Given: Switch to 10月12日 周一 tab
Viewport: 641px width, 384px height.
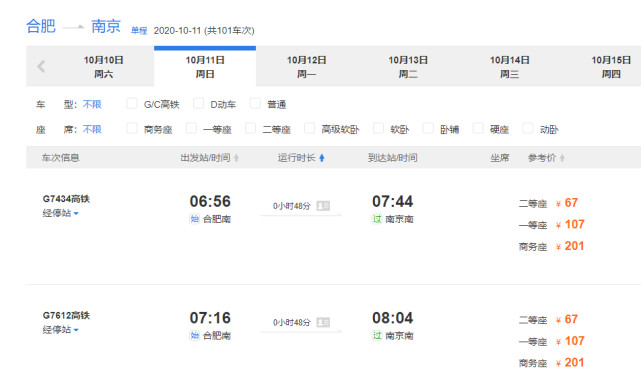Looking at the screenshot, I should [307, 67].
